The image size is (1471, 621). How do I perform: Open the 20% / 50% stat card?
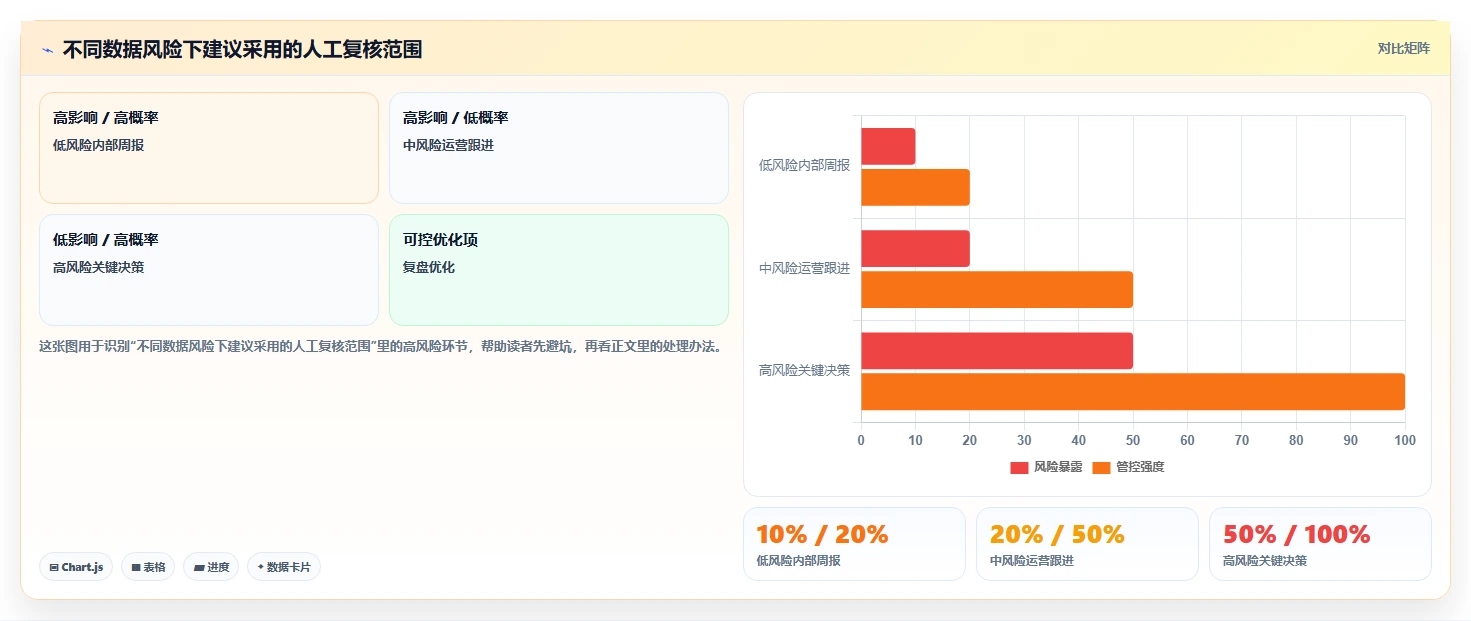pos(1087,544)
